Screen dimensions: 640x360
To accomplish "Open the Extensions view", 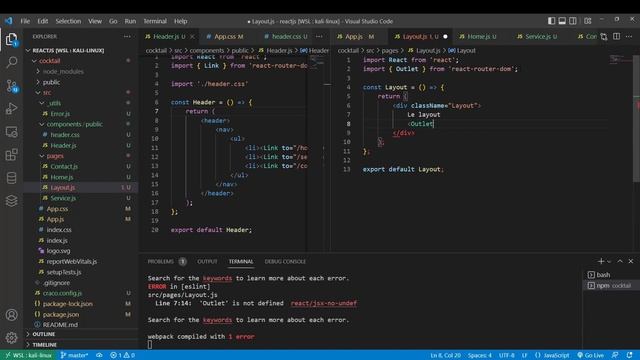I will coord(11,155).
